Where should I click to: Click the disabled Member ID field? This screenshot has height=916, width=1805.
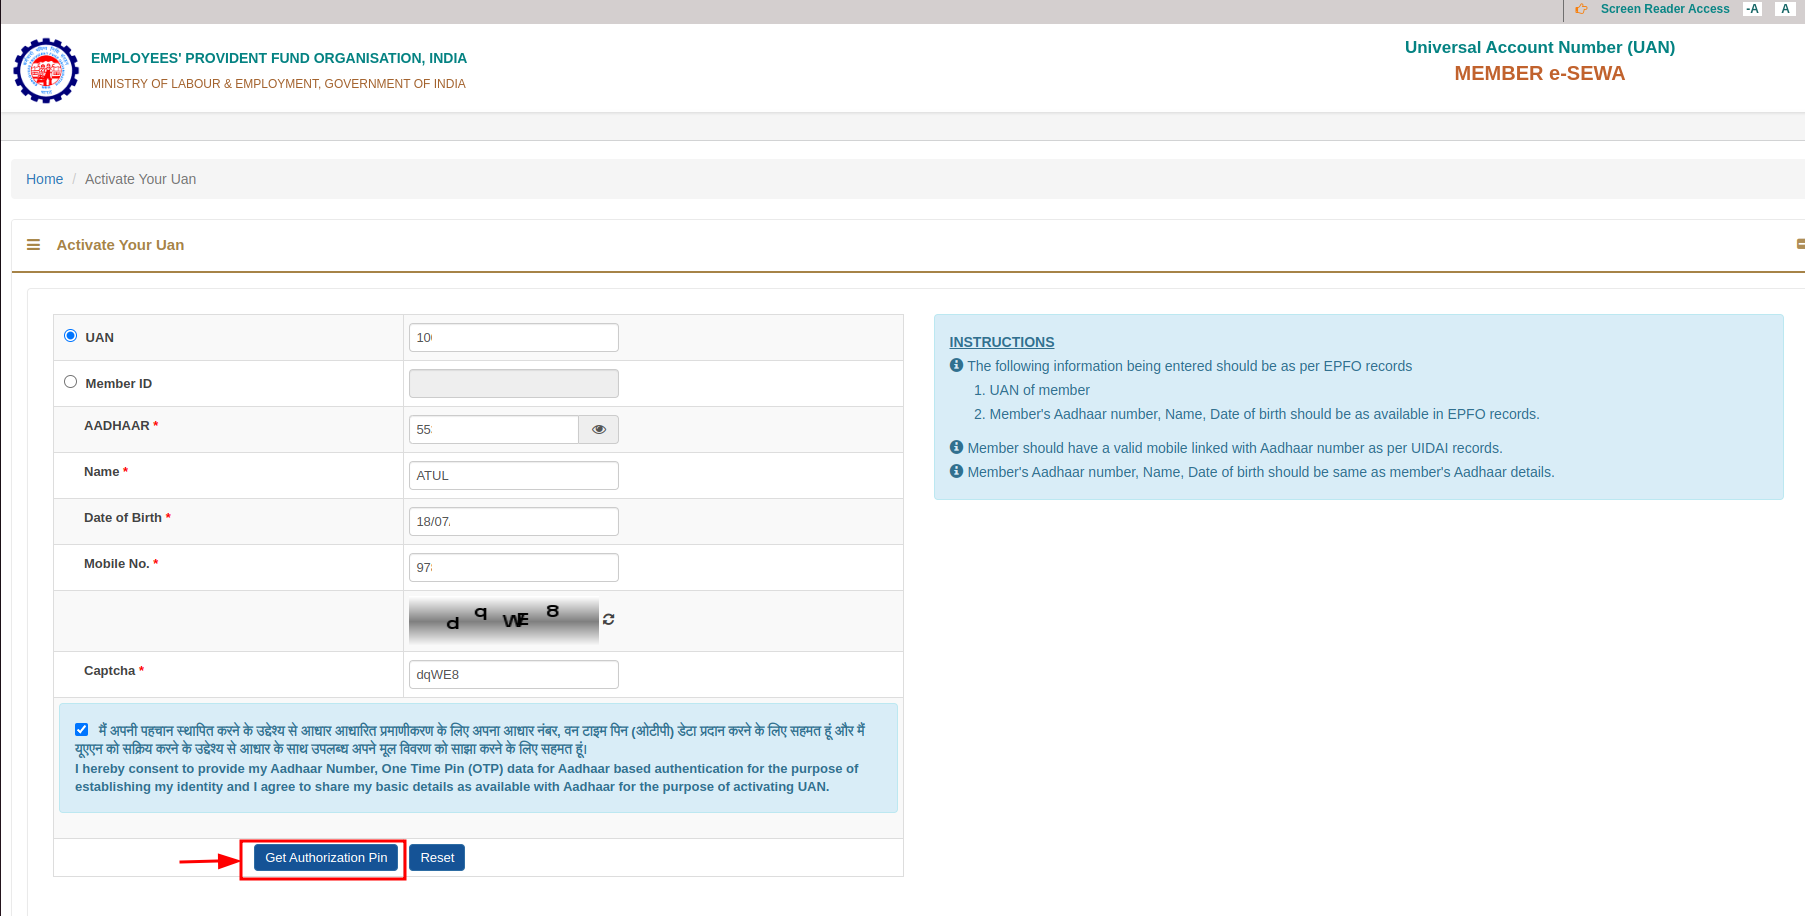point(514,384)
